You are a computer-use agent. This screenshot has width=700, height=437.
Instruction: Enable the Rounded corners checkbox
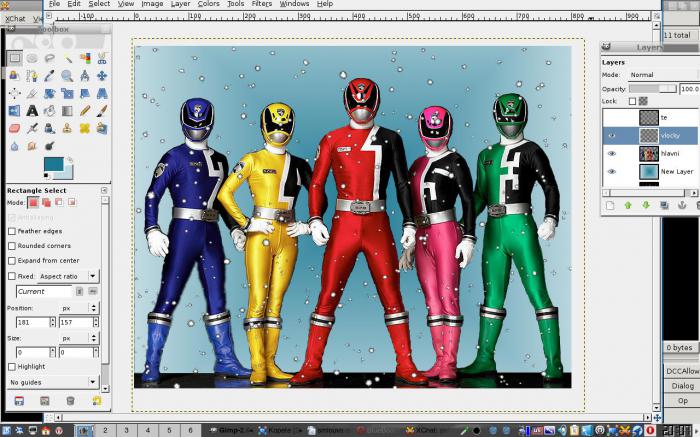click(12, 246)
